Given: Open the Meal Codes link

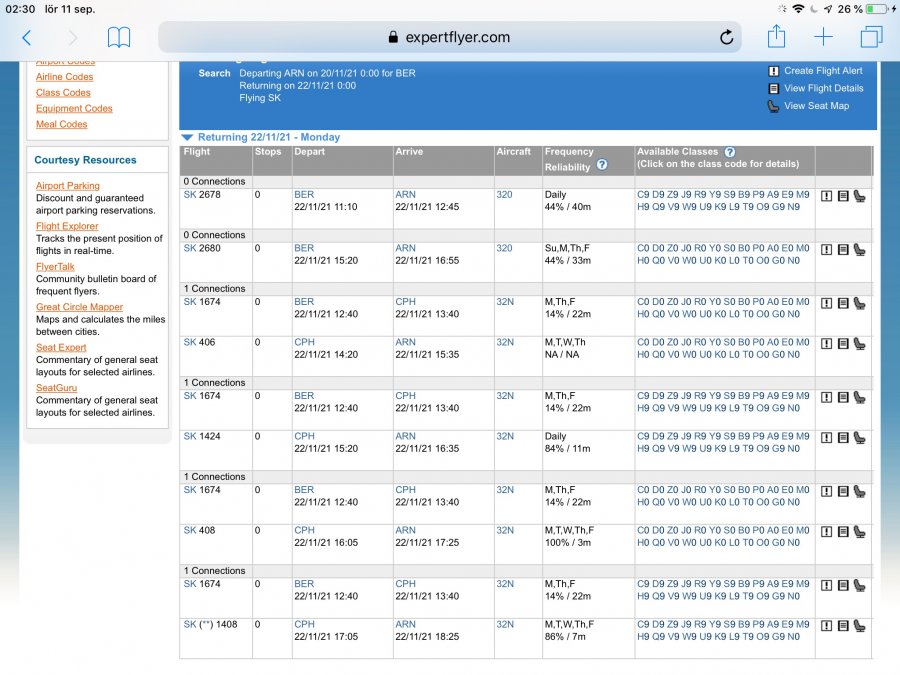Looking at the screenshot, I should [62, 125].
